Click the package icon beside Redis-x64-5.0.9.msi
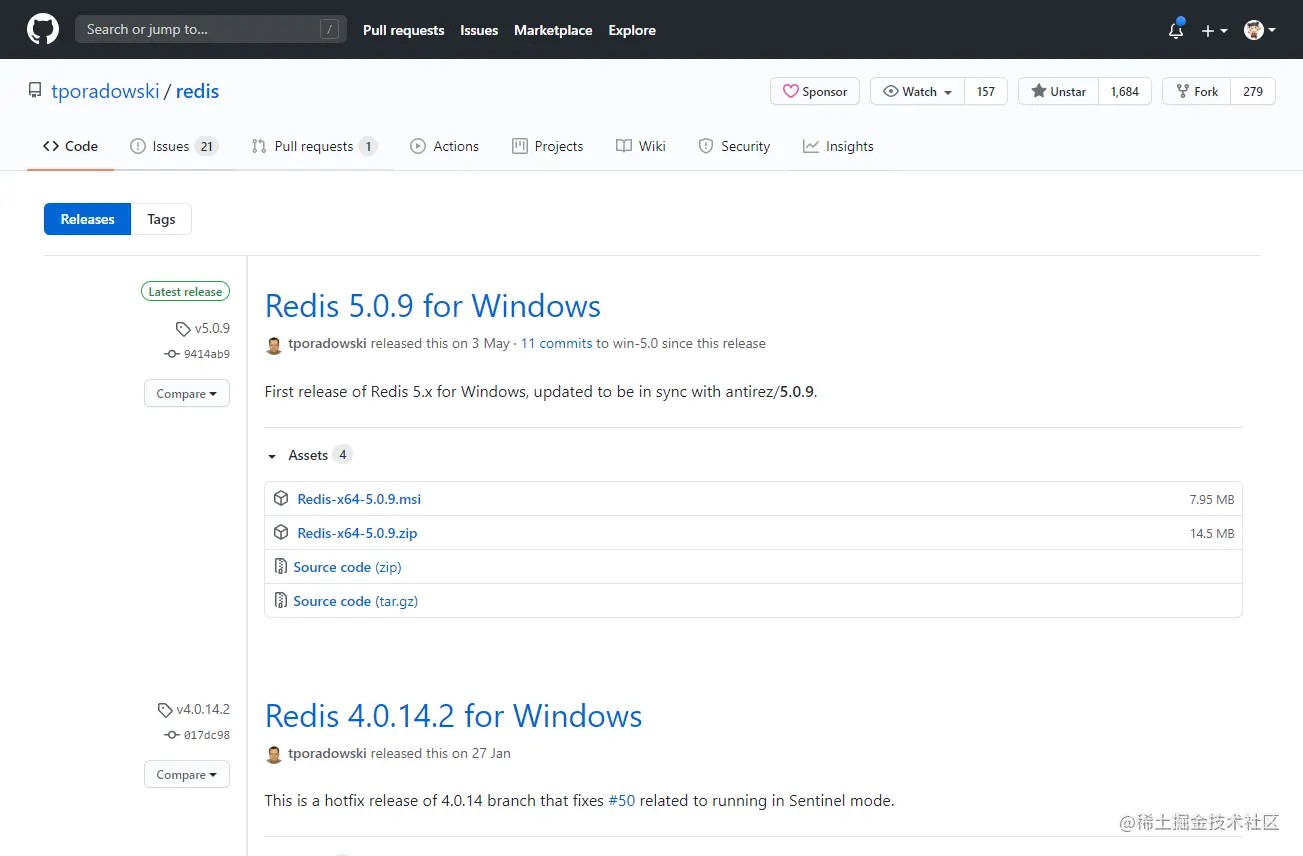Screen dimensions: 1303x856 pos(281,498)
